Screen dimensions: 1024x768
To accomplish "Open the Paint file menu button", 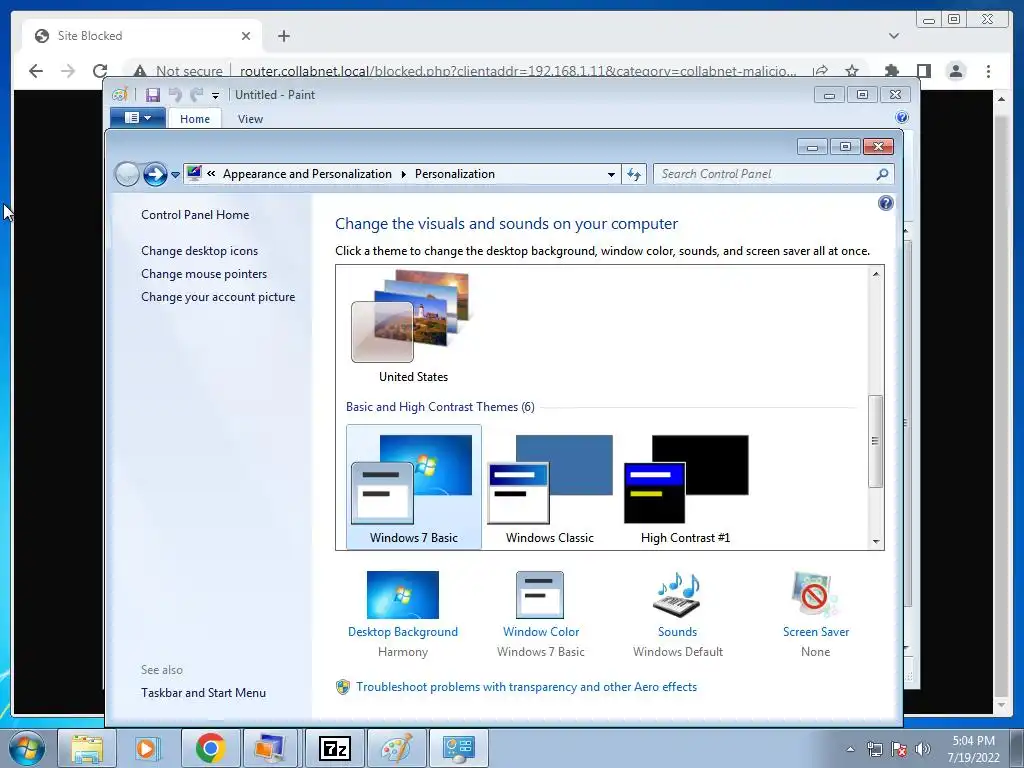I will tap(137, 118).
